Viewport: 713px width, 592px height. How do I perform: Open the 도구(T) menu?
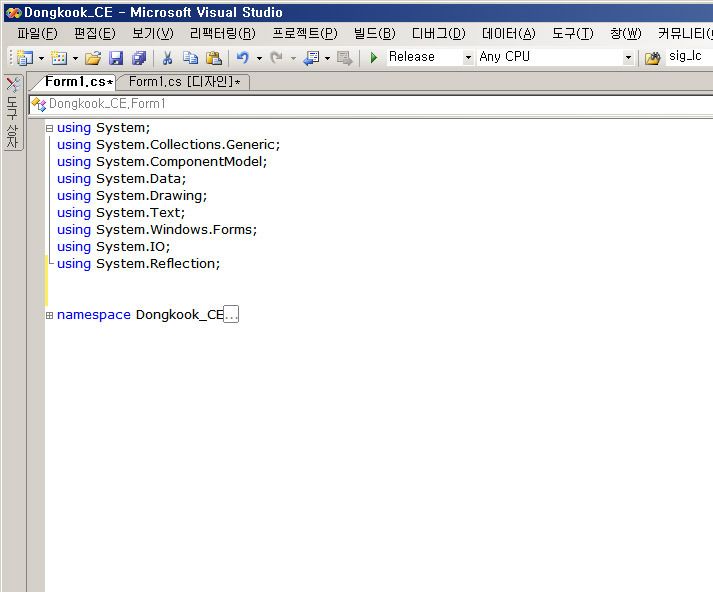point(572,34)
